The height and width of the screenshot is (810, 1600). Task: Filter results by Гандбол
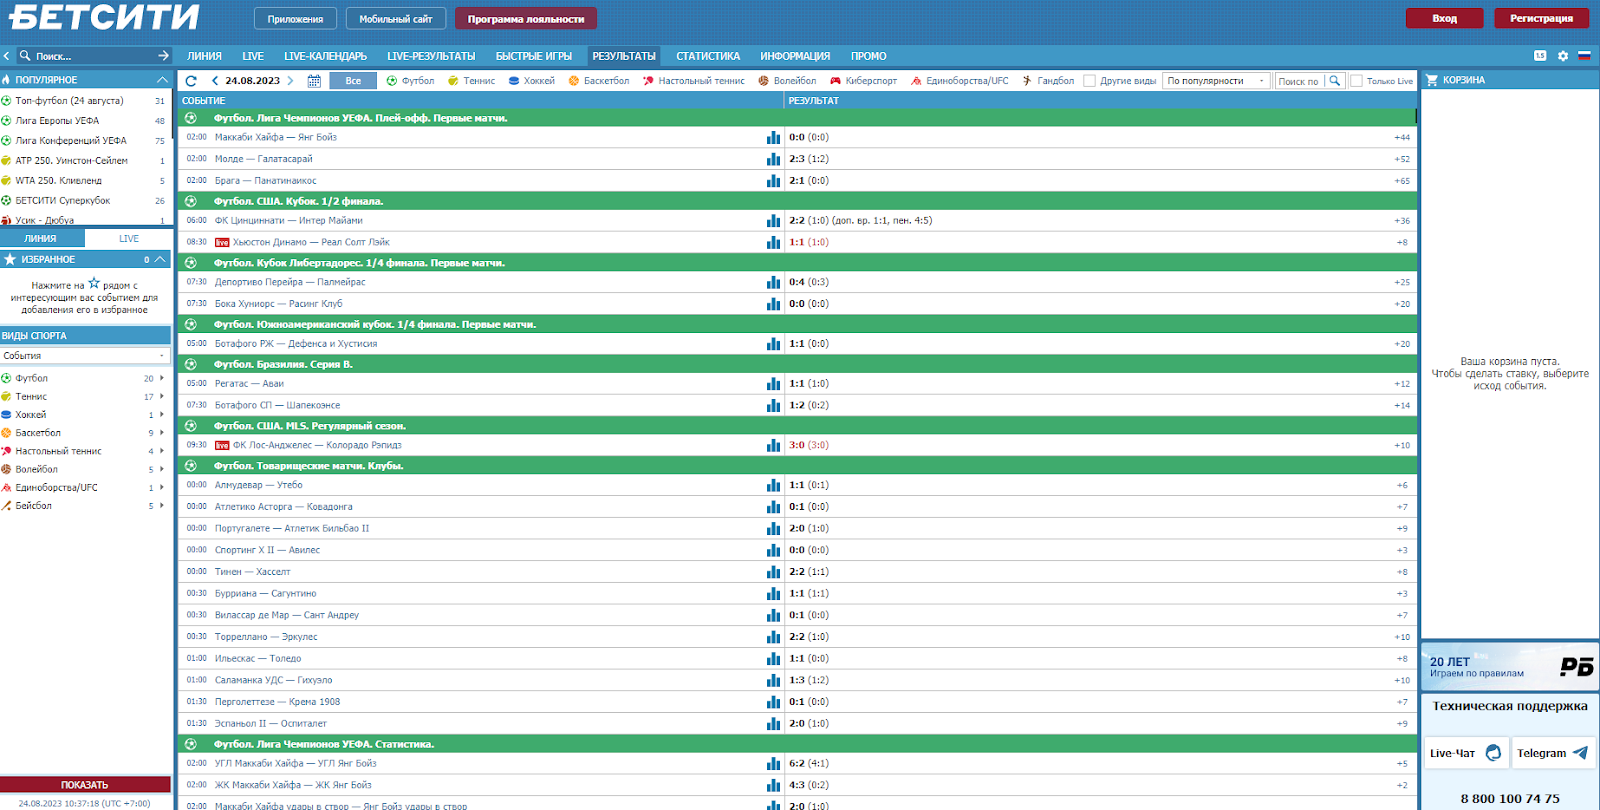(1048, 81)
